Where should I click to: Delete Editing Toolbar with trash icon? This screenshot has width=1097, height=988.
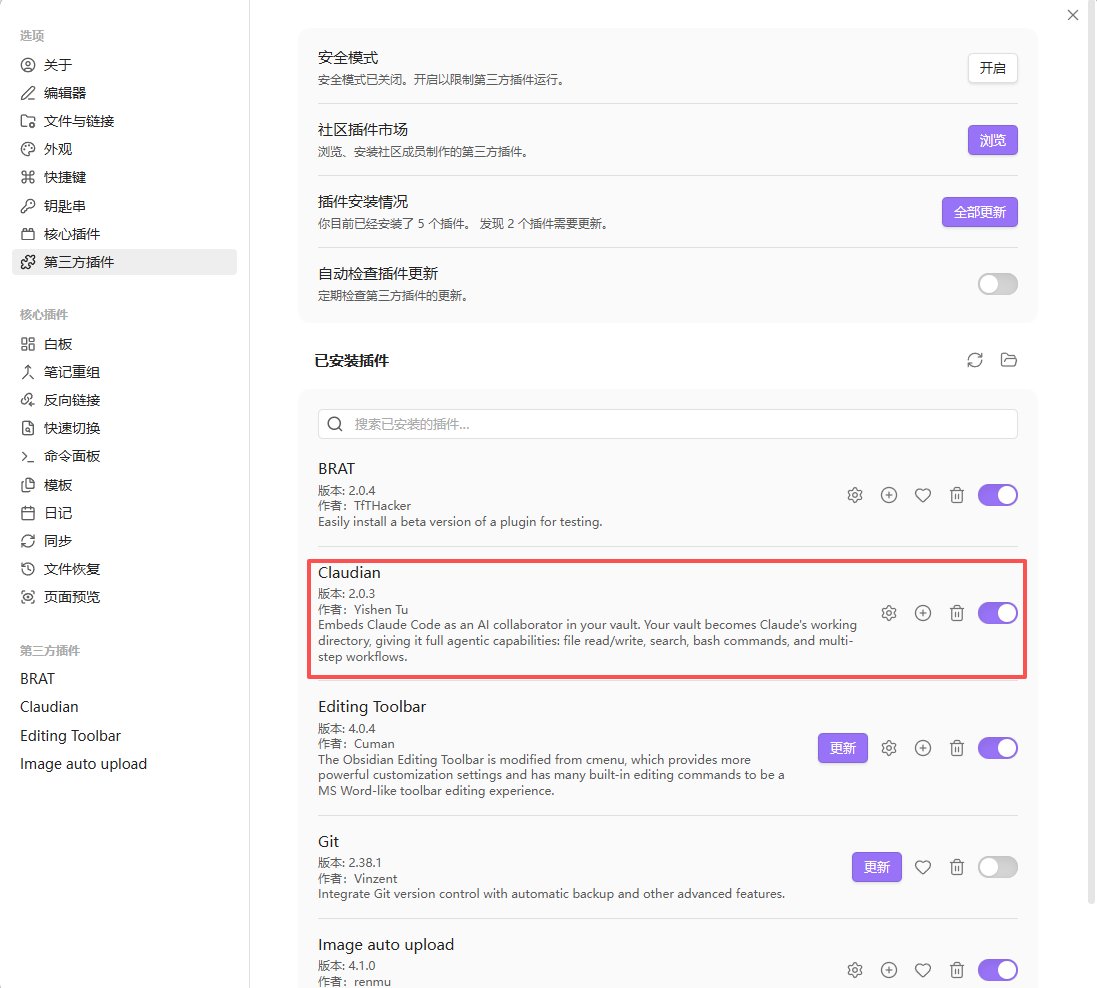(956, 748)
